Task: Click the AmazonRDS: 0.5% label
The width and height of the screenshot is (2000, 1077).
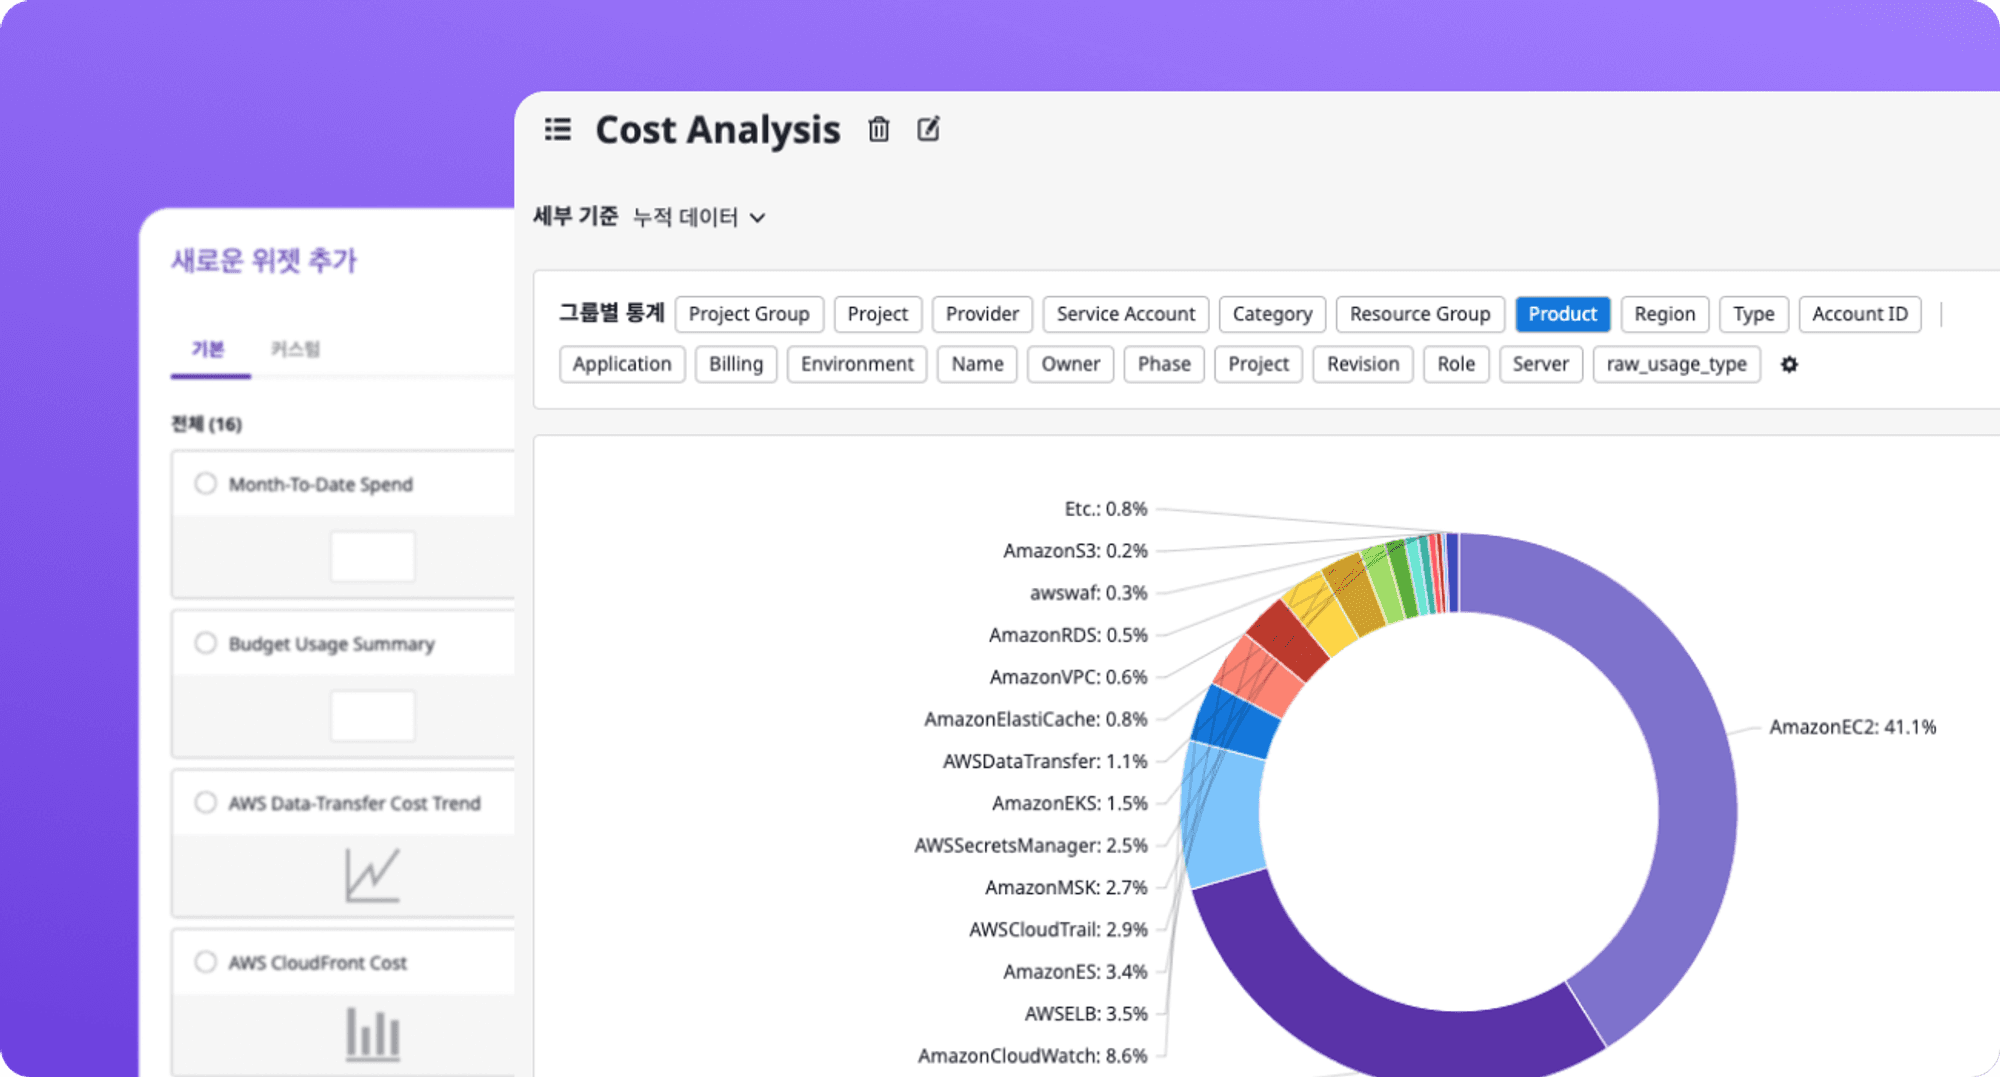Action: click(1068, 635)
